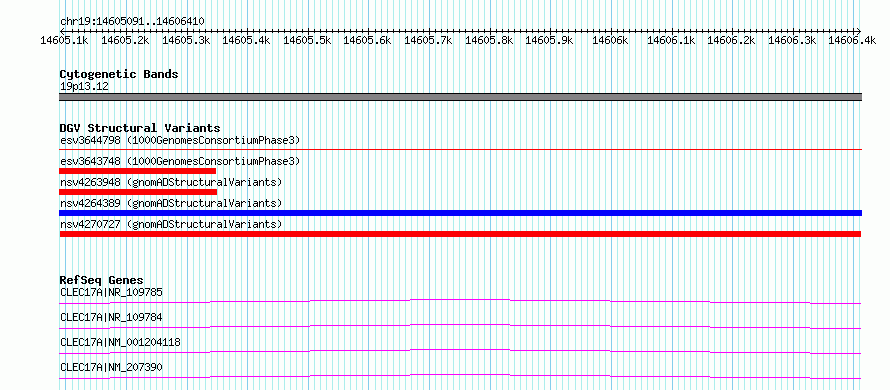Click the chr19:14605091..14606410 region label
This screenshot has width=890, height=390.
(132, 22)
